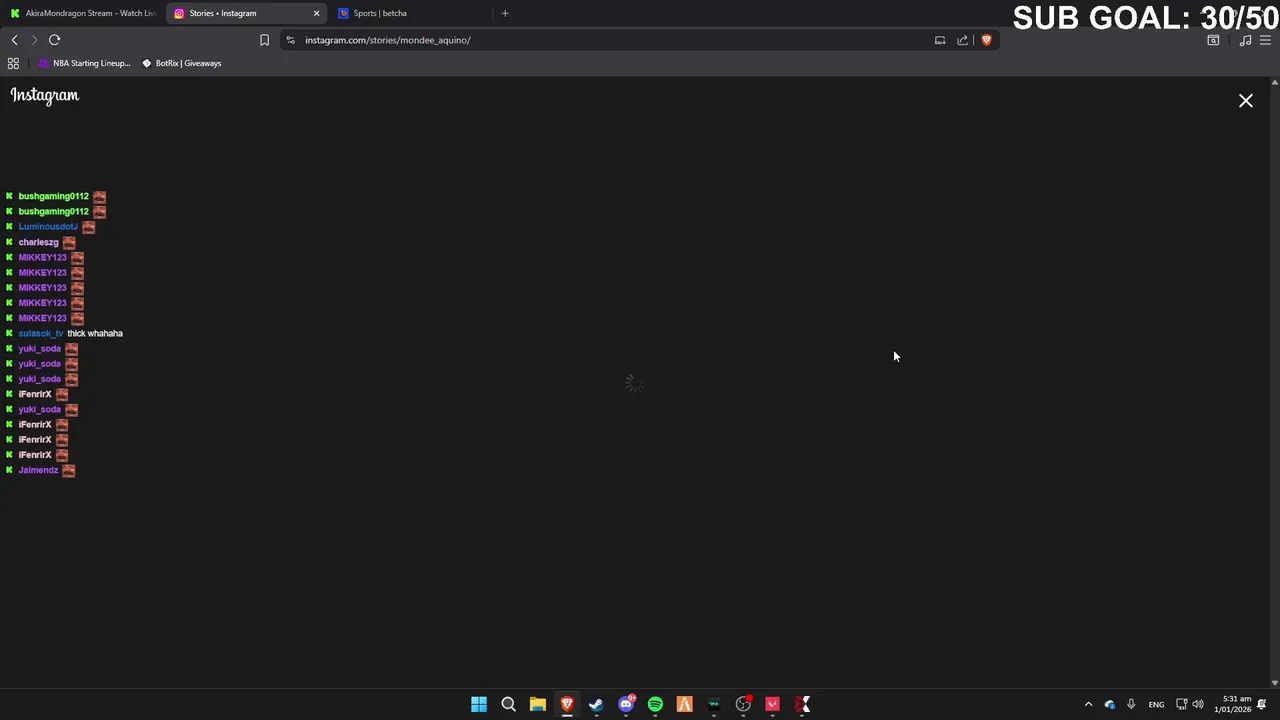This screenshot has height=720, width=1280.
Task: Switch to AkiraMondragon Stream tab
Action: pos(82,13)
